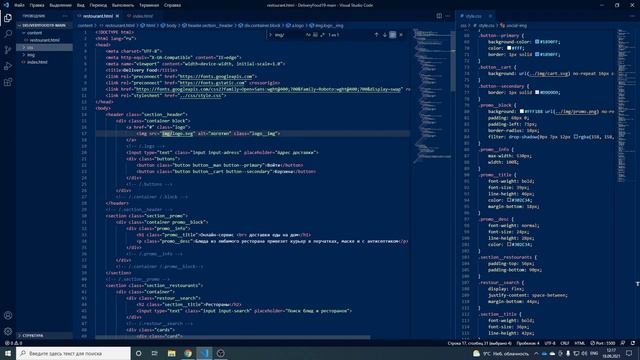Viewport: 640px width, 360px height.
Task: Expand the img folder in explorer
Action: [44, 55]
